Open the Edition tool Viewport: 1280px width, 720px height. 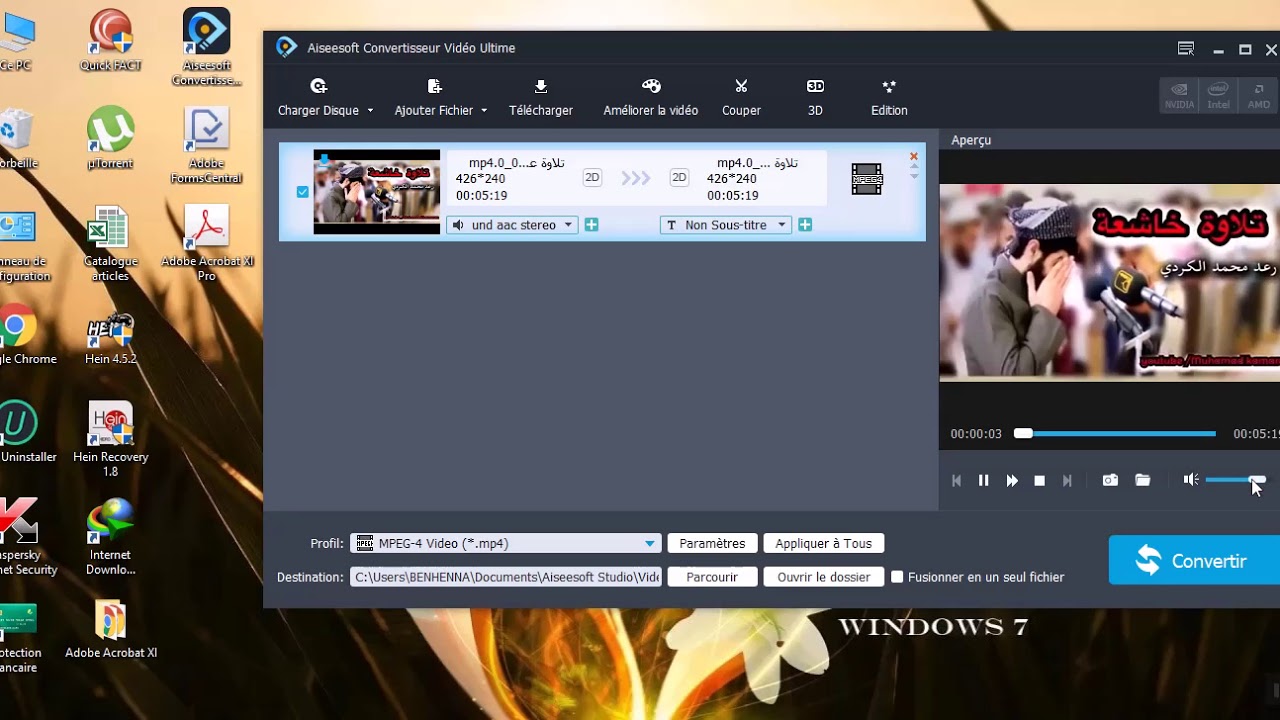889,98
